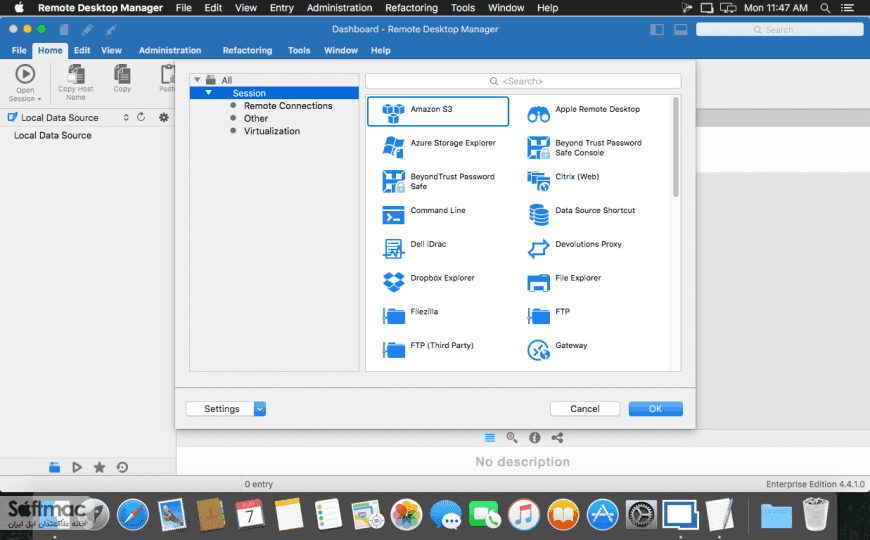Click the Settings button
Screen dimensions: 870x540
(x=221, y=409)
